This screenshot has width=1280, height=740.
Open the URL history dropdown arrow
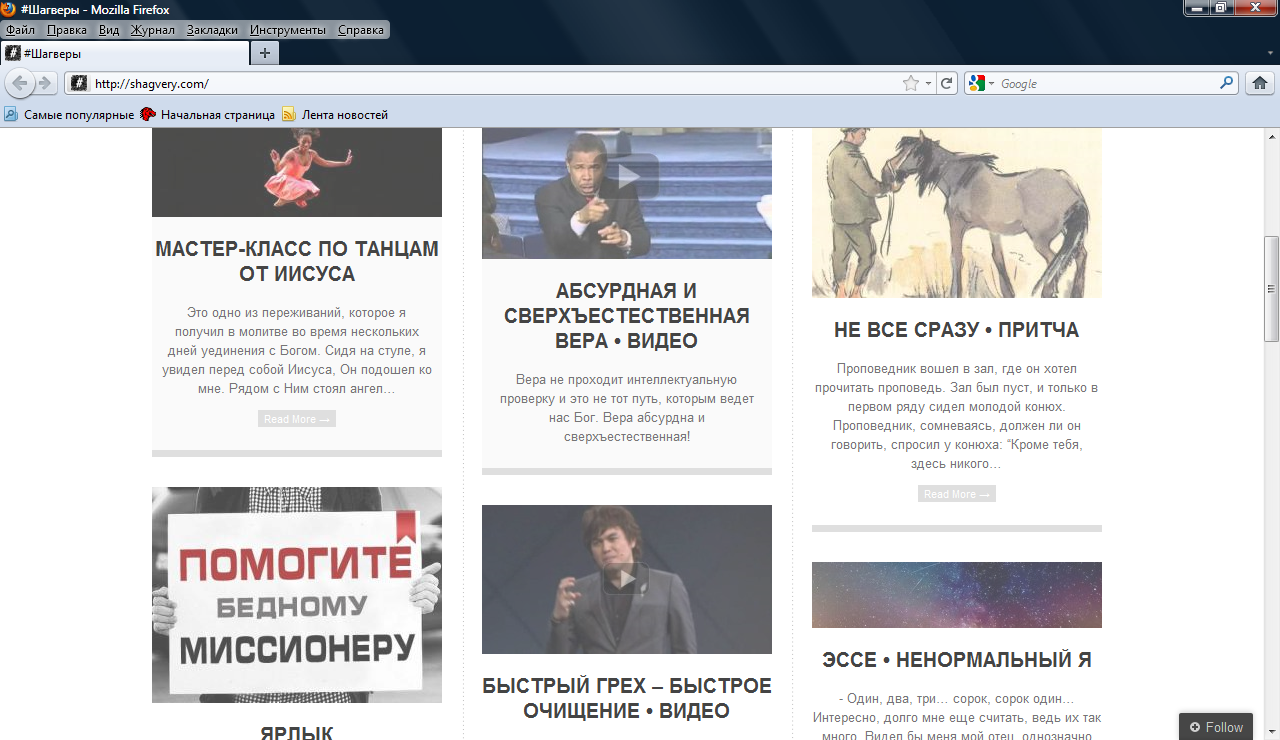coord(928,84)
